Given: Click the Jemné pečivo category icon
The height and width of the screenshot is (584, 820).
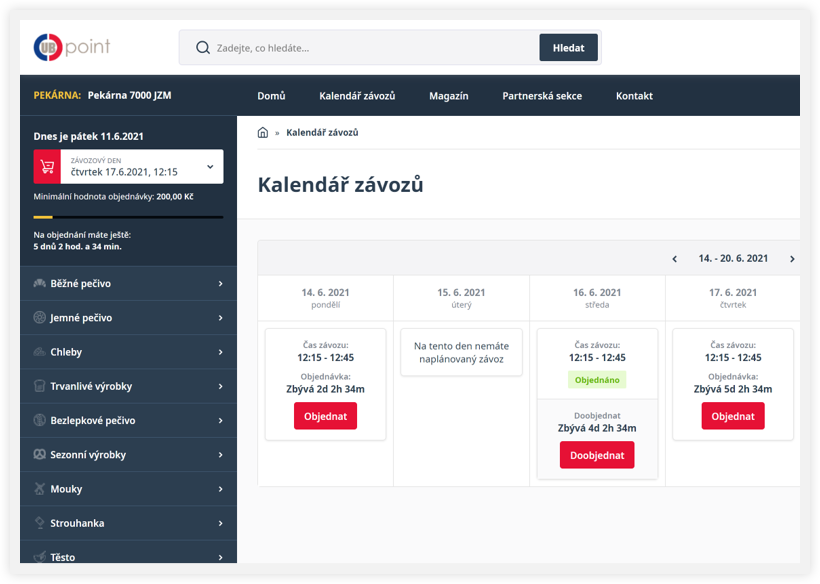Looking at the screenshot, I should tap(40, 318).
